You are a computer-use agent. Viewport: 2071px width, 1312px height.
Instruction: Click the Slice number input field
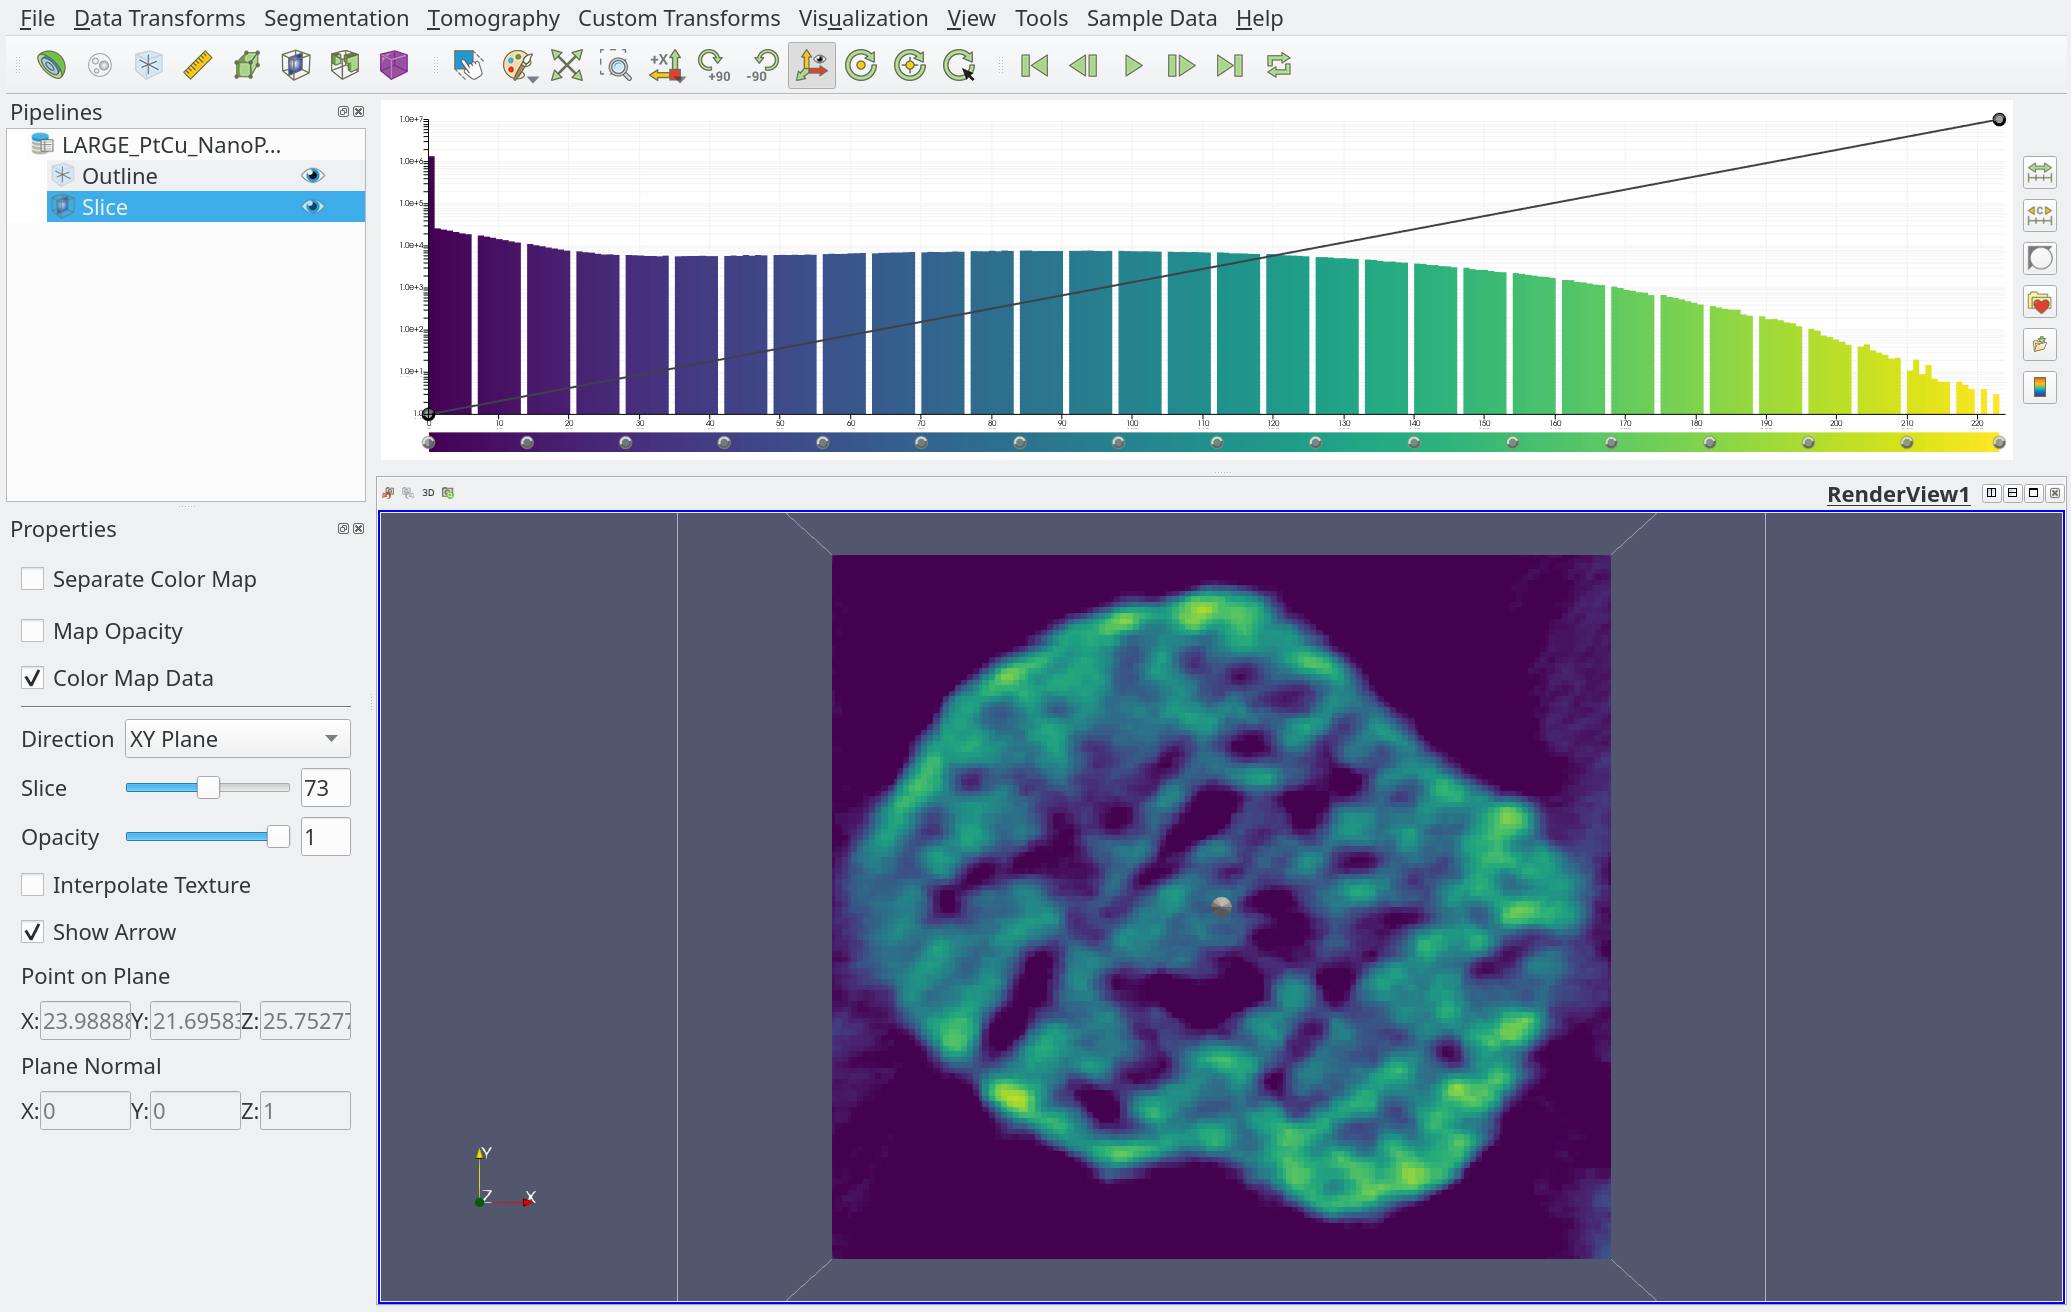(325, 788)
